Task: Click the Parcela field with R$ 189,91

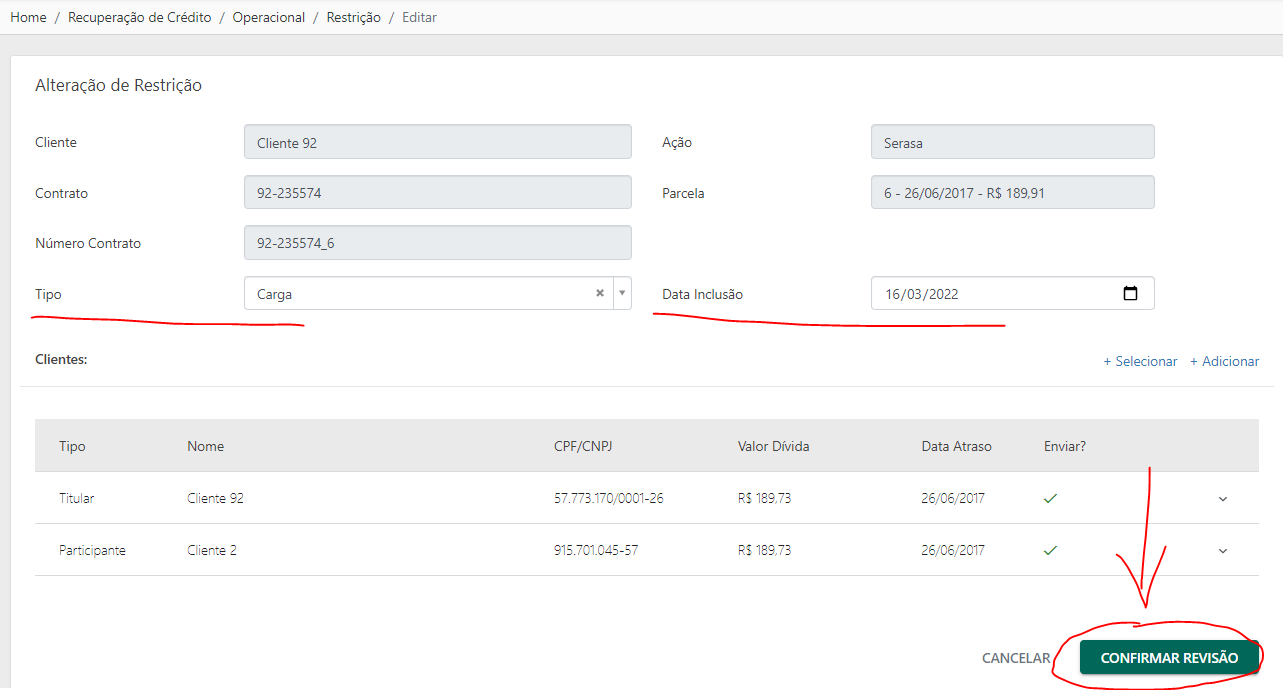Action: (x=1013, y=193)
